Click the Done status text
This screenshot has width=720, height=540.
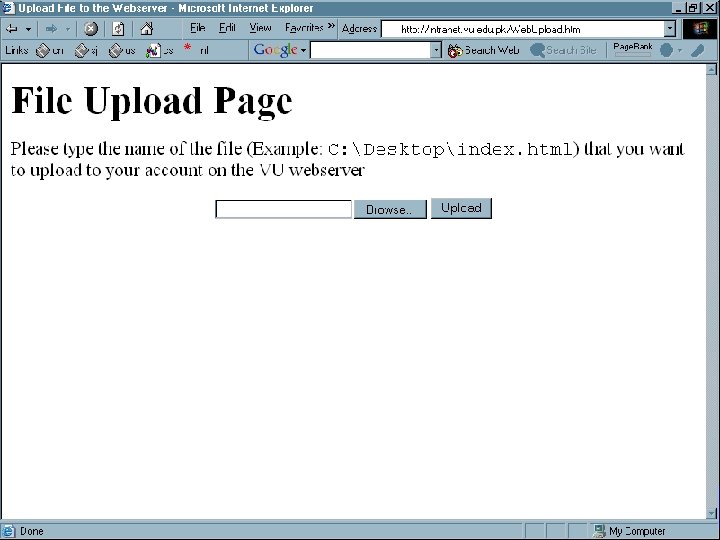pyautogui.click(x=32, y=531)
